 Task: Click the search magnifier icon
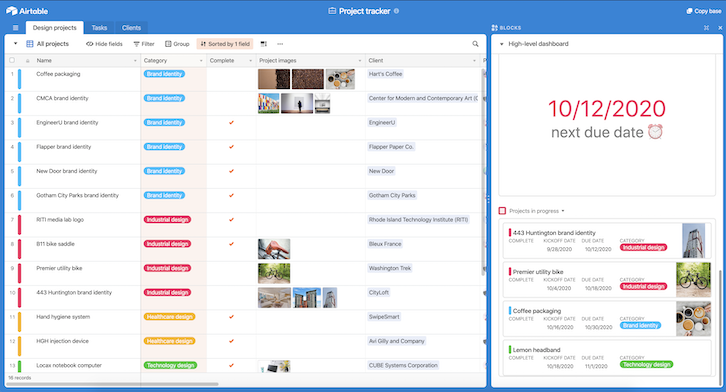click(475, 44)
